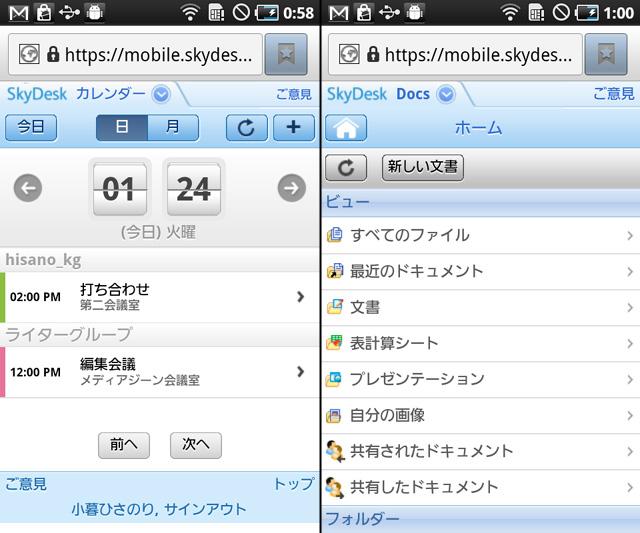This screenshot has width=640, height=533.
Task: Tap battery charging icon in left status bar
Action: tap(267, 13)
